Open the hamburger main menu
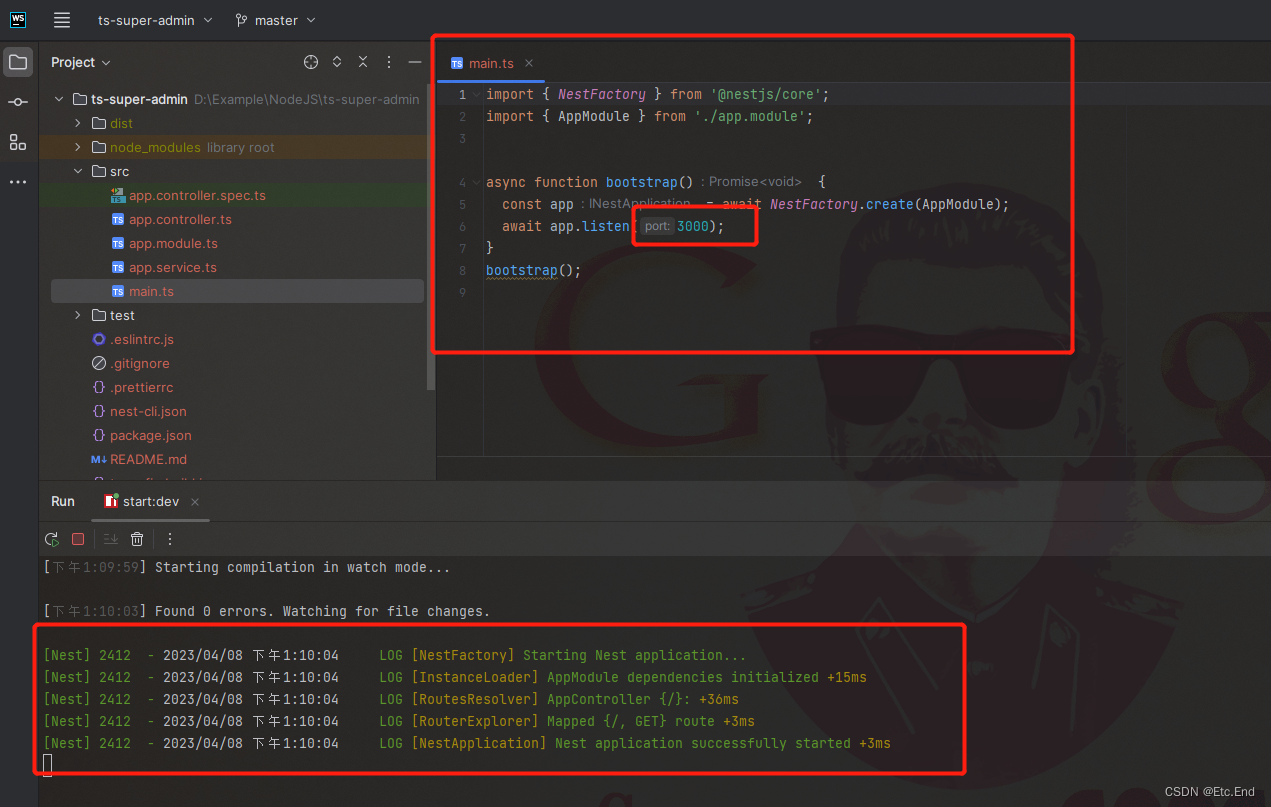 61,20
